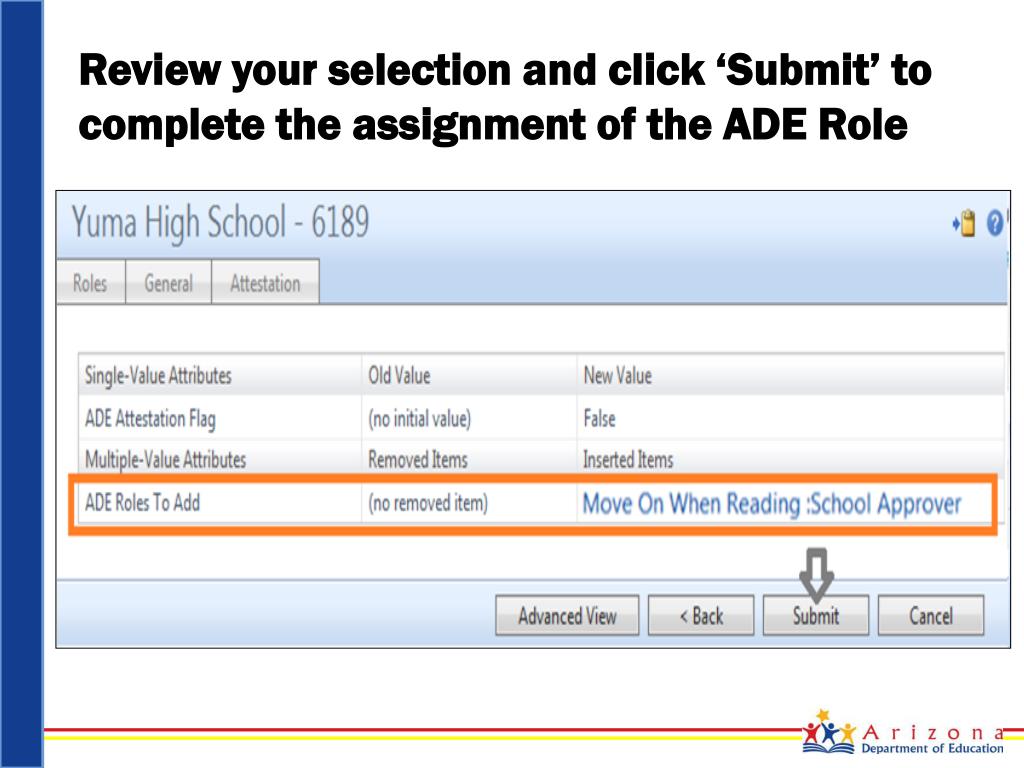Click the Cancel button
This screenshot has height=768, width=1024.
pos(931,615)
